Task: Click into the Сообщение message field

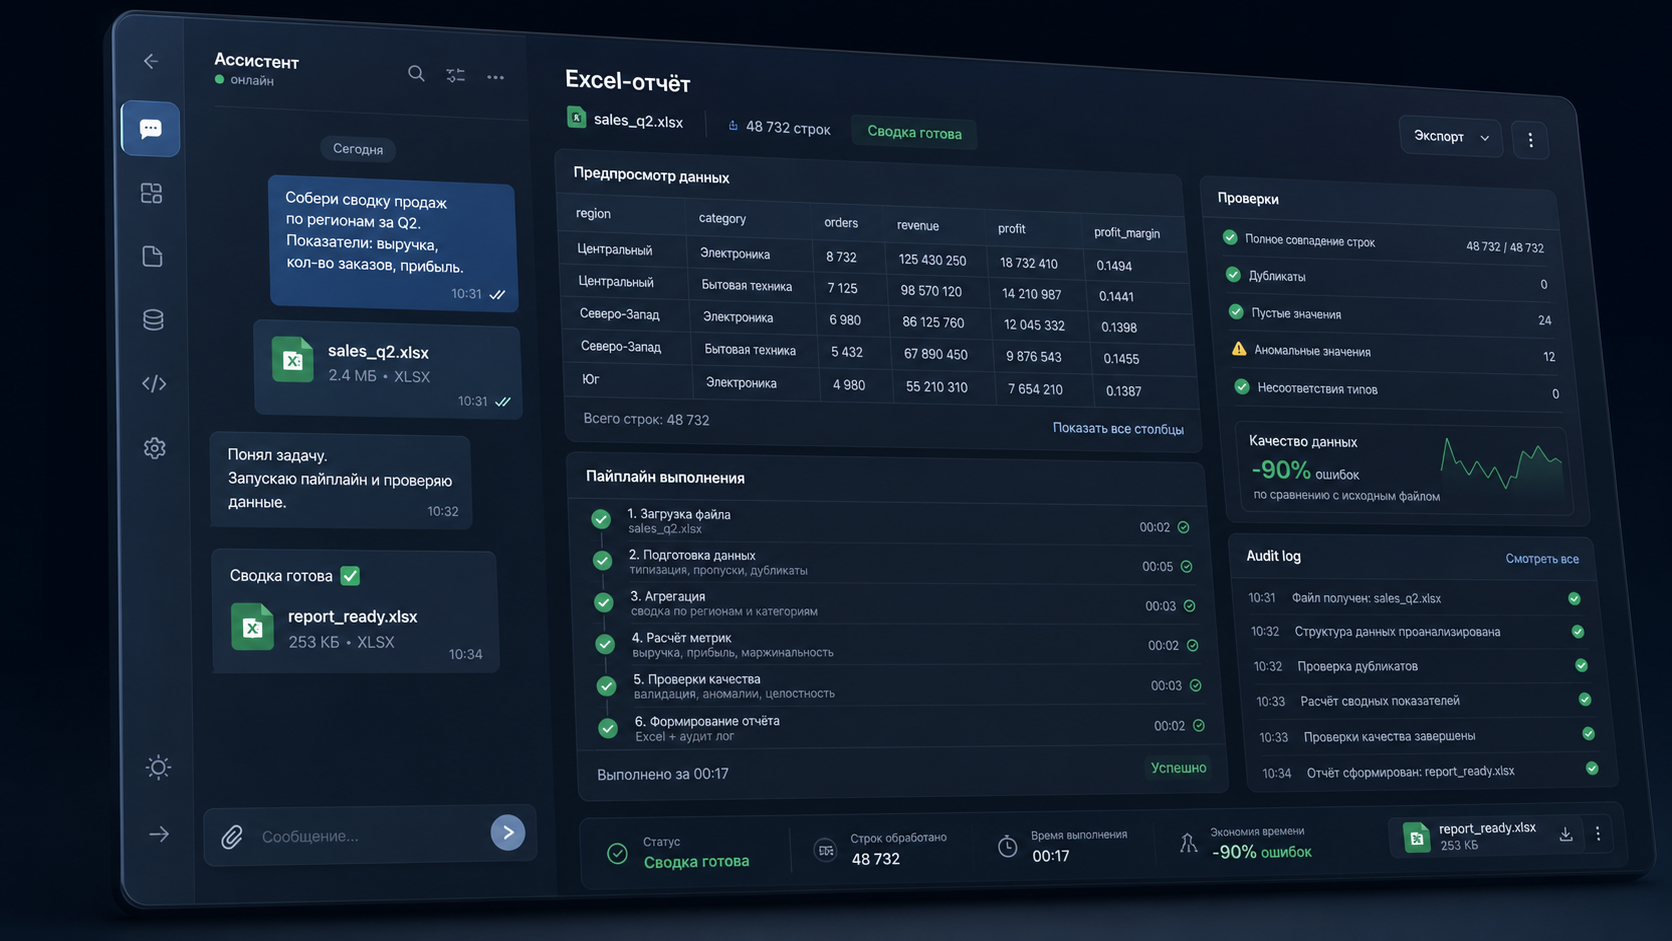Action: [x=370, y=836]
